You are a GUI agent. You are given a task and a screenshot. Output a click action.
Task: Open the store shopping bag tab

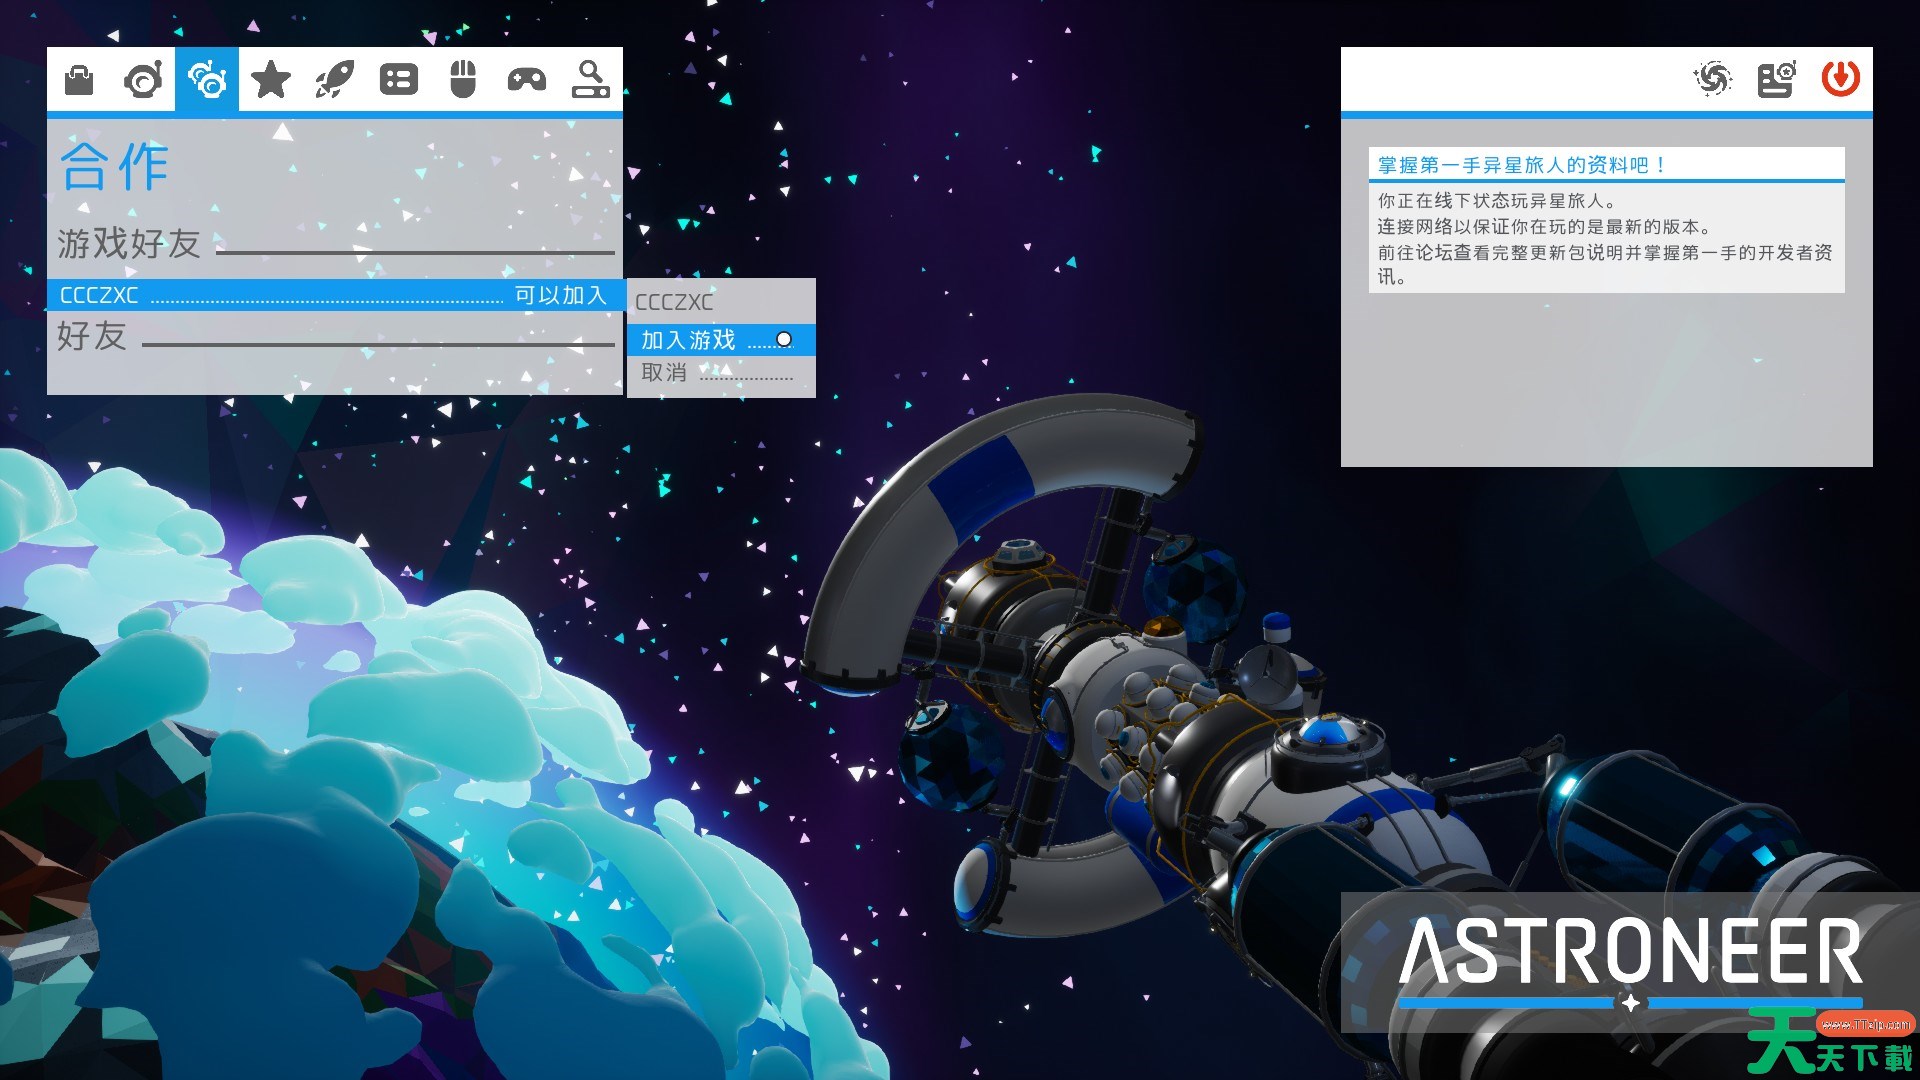pos(79,79)
